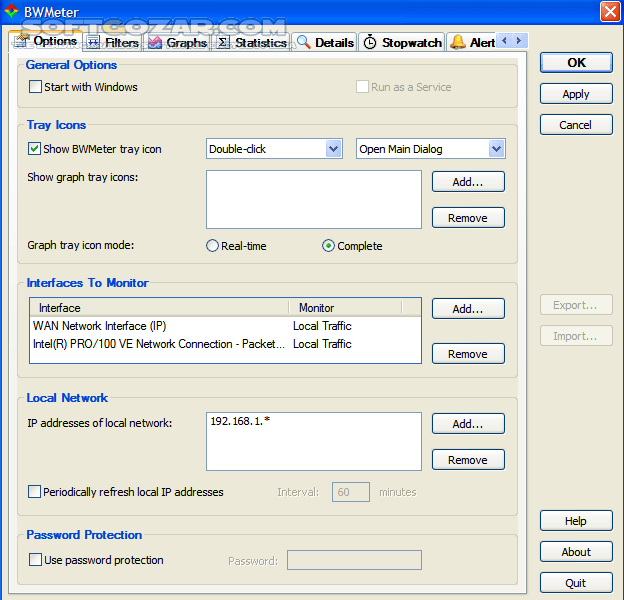
Task: Click Add... in Local Network section
Action: [x=468, y=424]
